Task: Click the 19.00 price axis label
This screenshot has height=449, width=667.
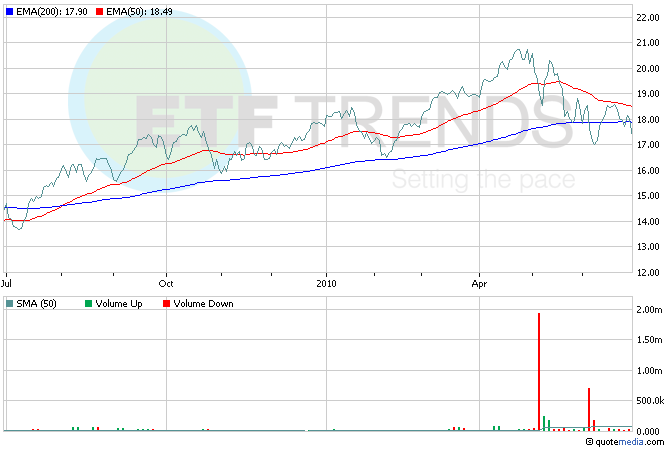Action: (648, 94)
